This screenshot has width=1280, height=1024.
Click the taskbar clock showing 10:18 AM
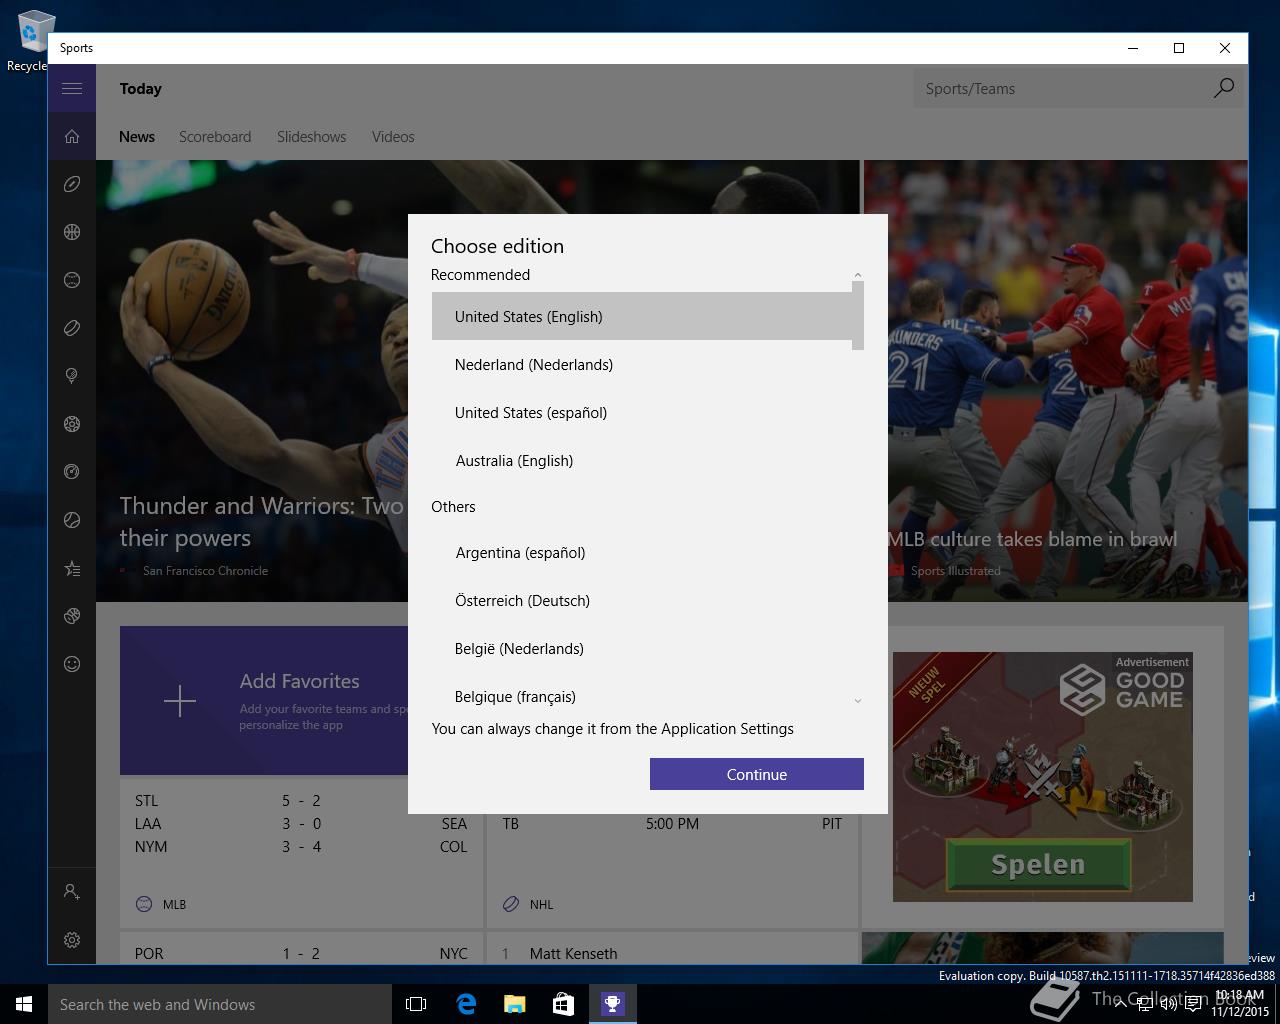1240,1003
